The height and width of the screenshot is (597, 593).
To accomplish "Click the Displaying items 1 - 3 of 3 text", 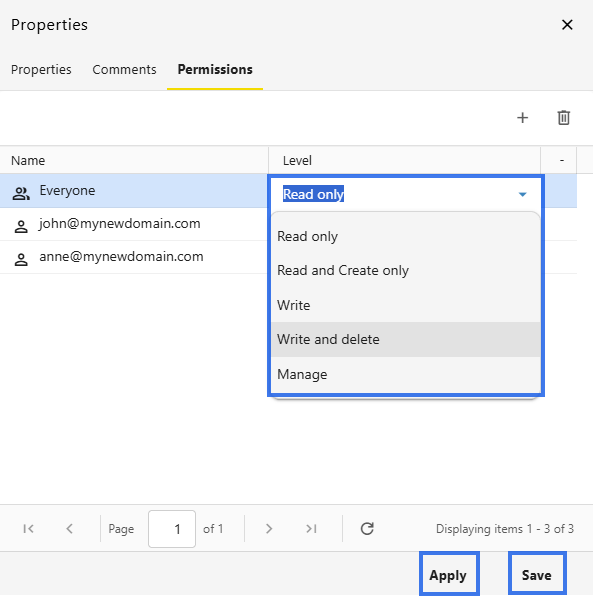I will coord(505,529).
